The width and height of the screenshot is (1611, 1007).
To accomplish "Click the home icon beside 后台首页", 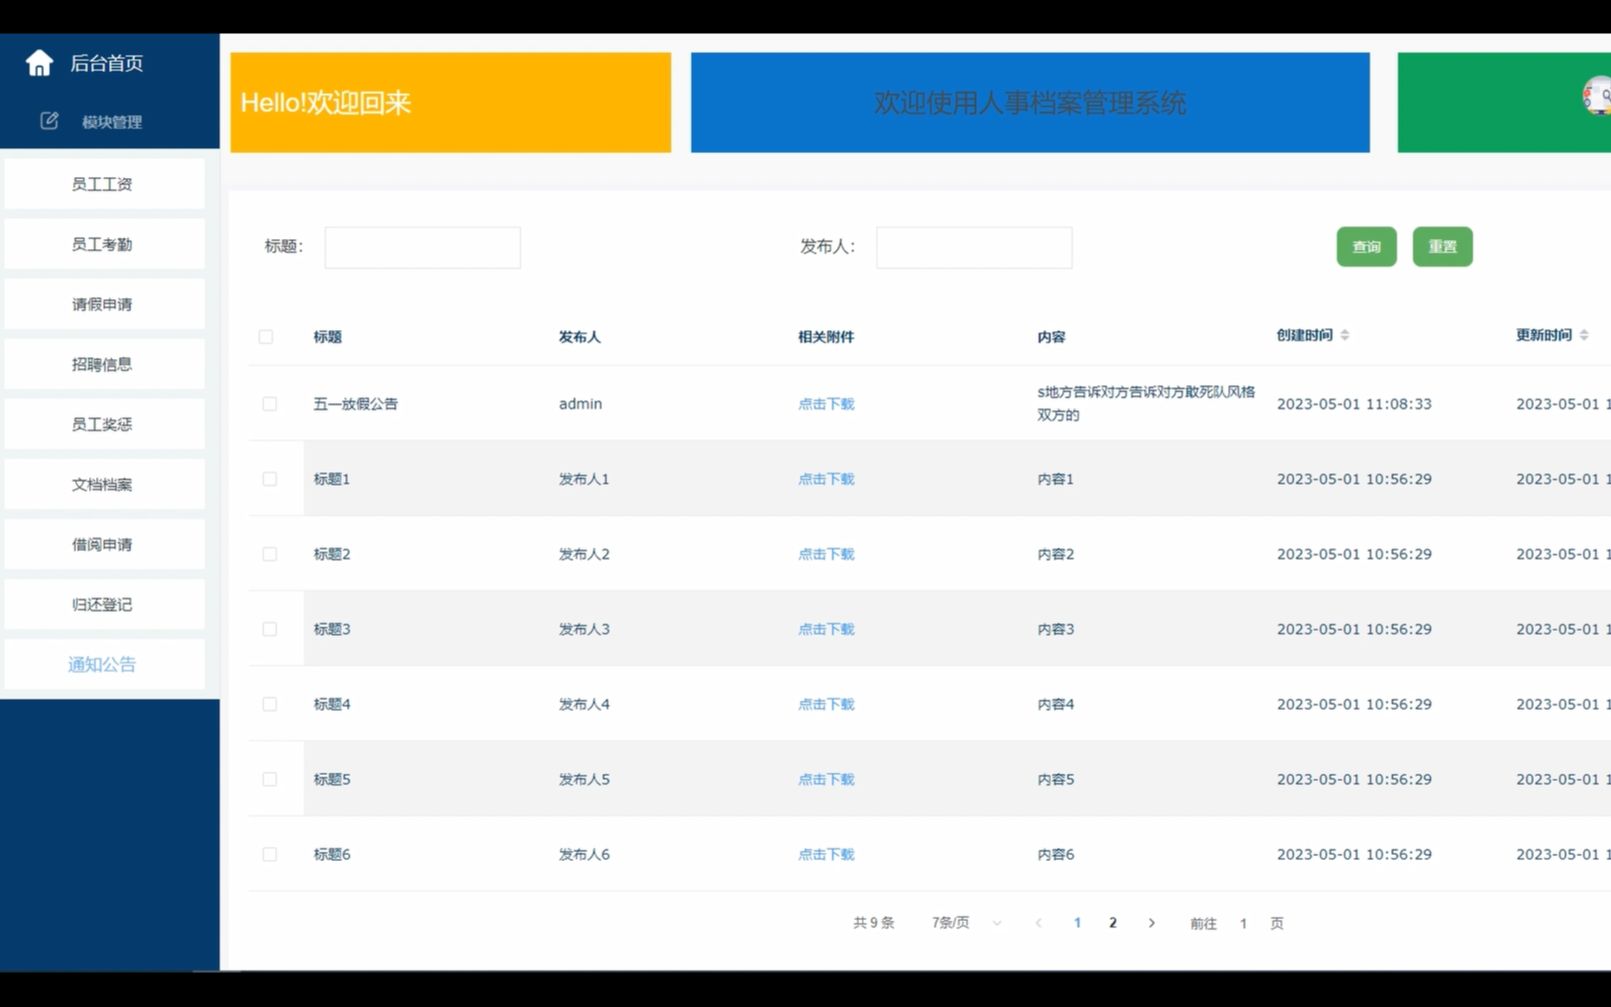I will pyautogui.click(x=39, y=63).
